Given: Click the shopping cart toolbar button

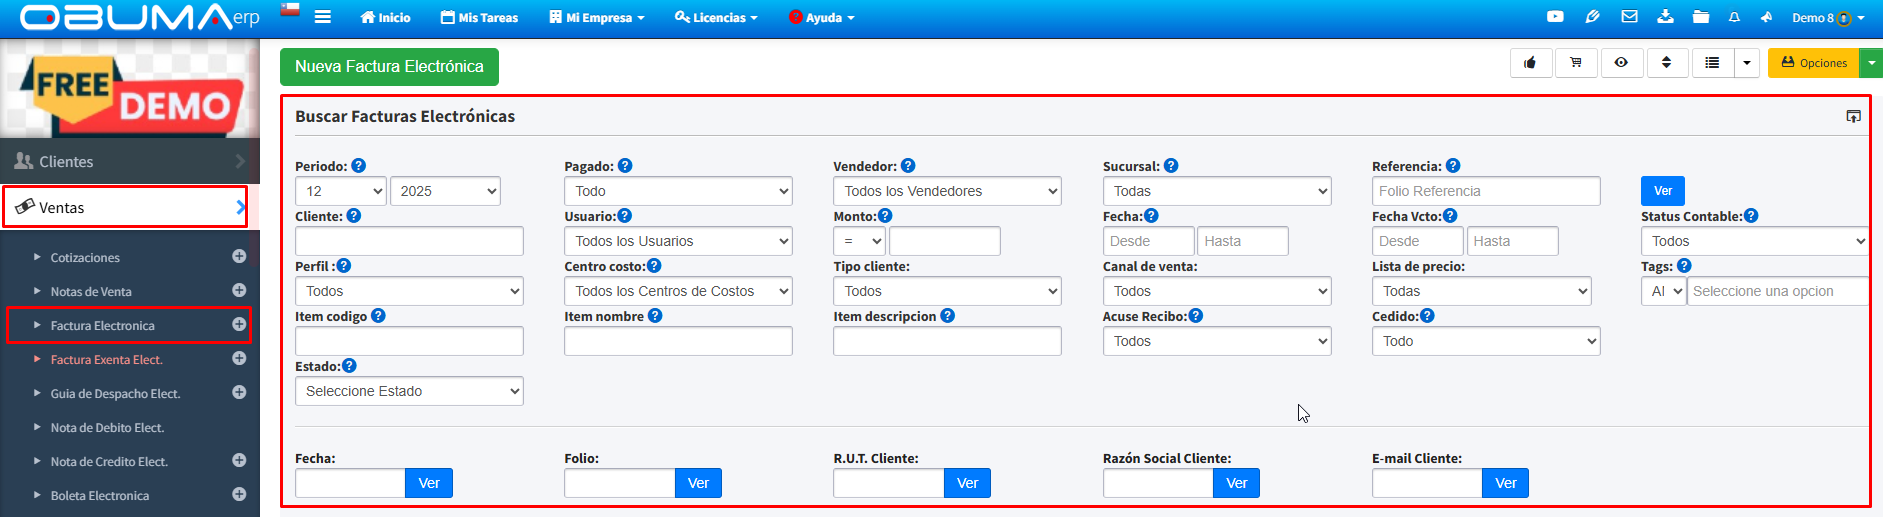Looking at the screenshot, I should coord(1576,63).
